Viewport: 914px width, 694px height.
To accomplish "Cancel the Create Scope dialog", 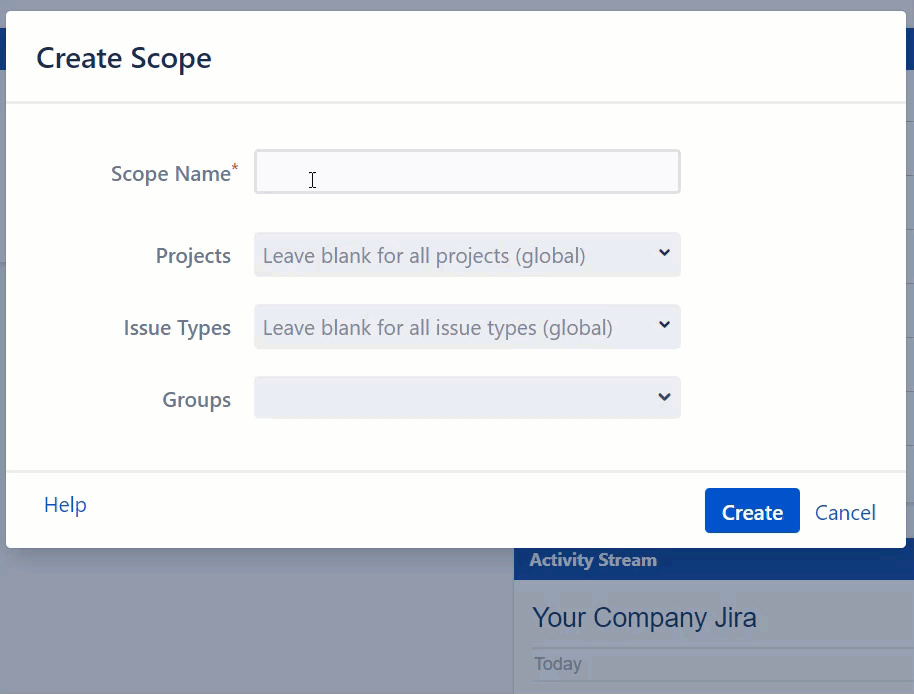I will [x=845, y=512].
